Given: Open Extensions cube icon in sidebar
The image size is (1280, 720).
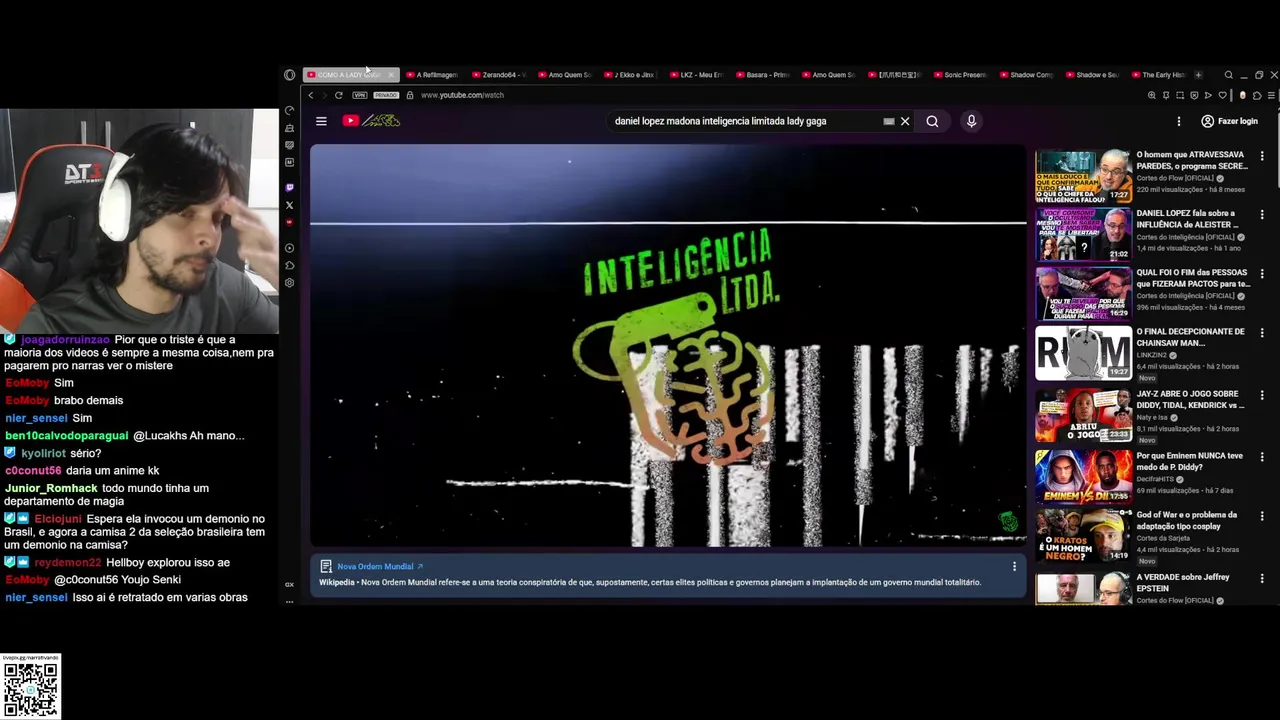Looking at the screenshot, I should pyautogui.click(x=289, y=265).
